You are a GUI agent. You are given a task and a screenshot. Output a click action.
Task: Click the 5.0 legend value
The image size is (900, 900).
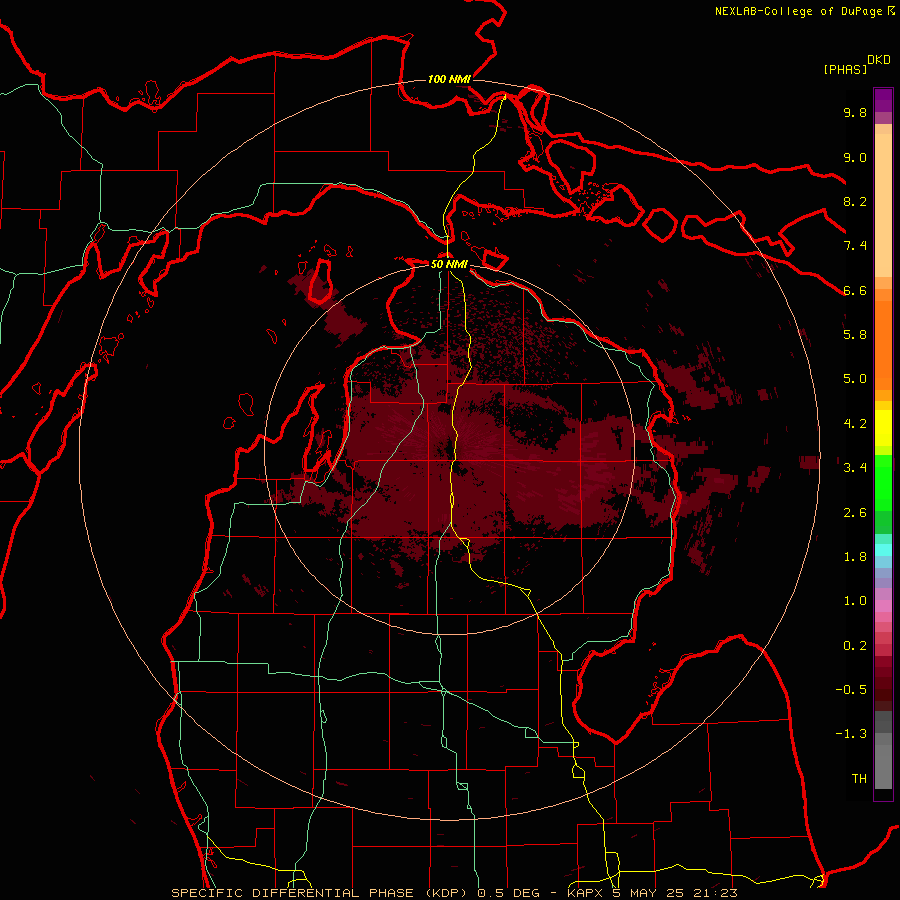click(x=855, y=379)
